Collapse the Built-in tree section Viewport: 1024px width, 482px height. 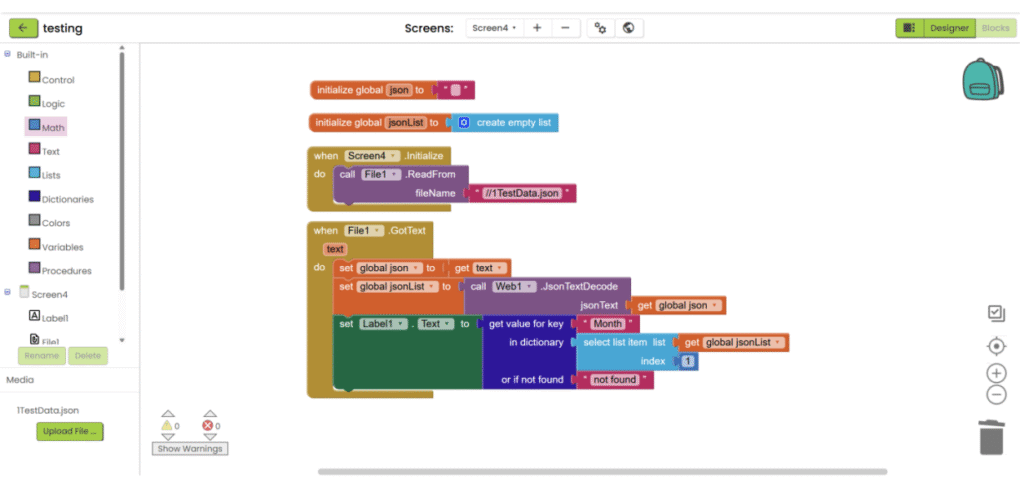tap(8, 55)
